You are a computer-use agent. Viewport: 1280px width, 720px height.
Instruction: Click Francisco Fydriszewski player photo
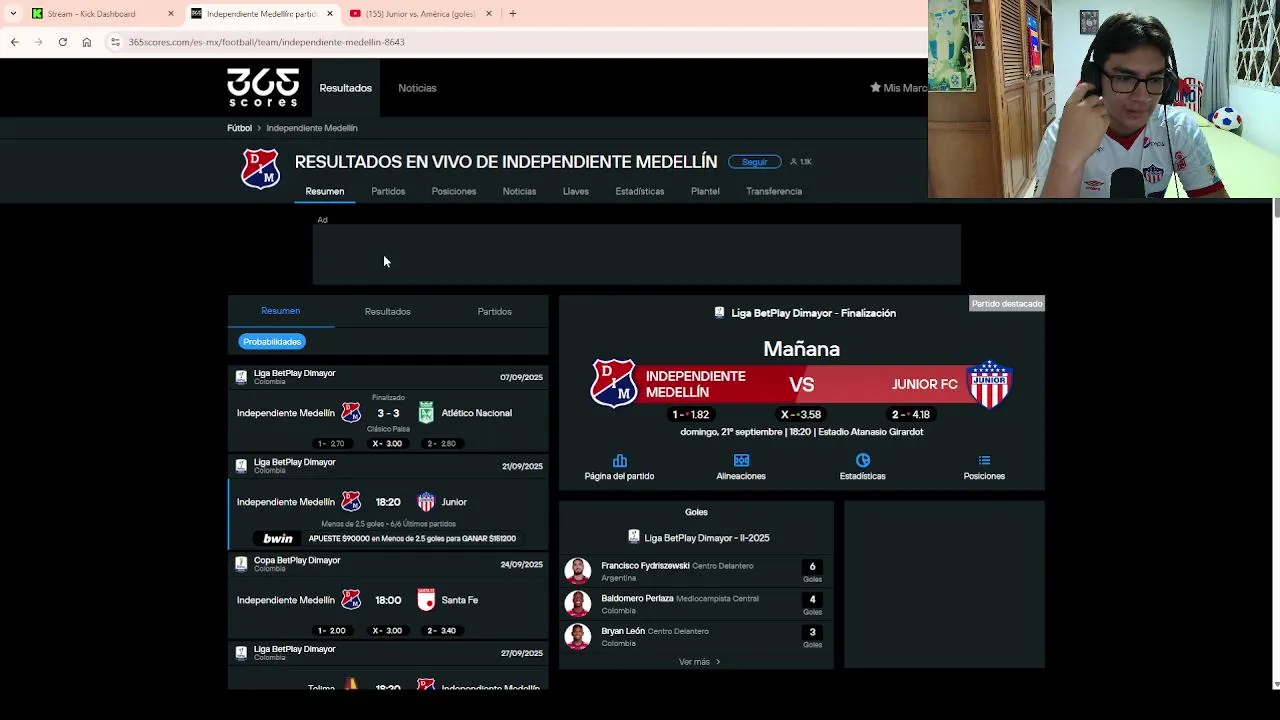click(x=577, y=571)
